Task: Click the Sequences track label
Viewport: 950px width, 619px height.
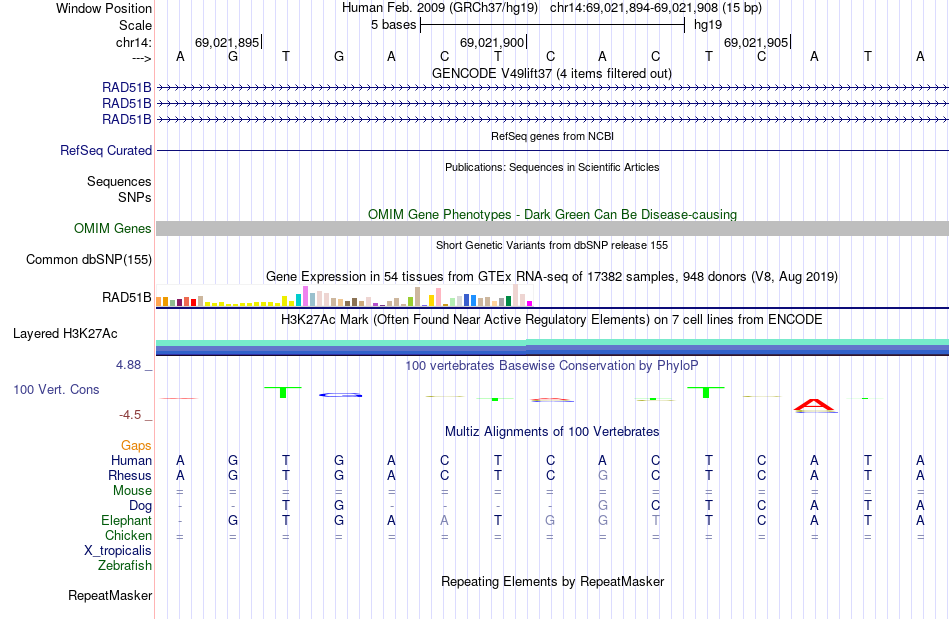Action: pos(119,181)
